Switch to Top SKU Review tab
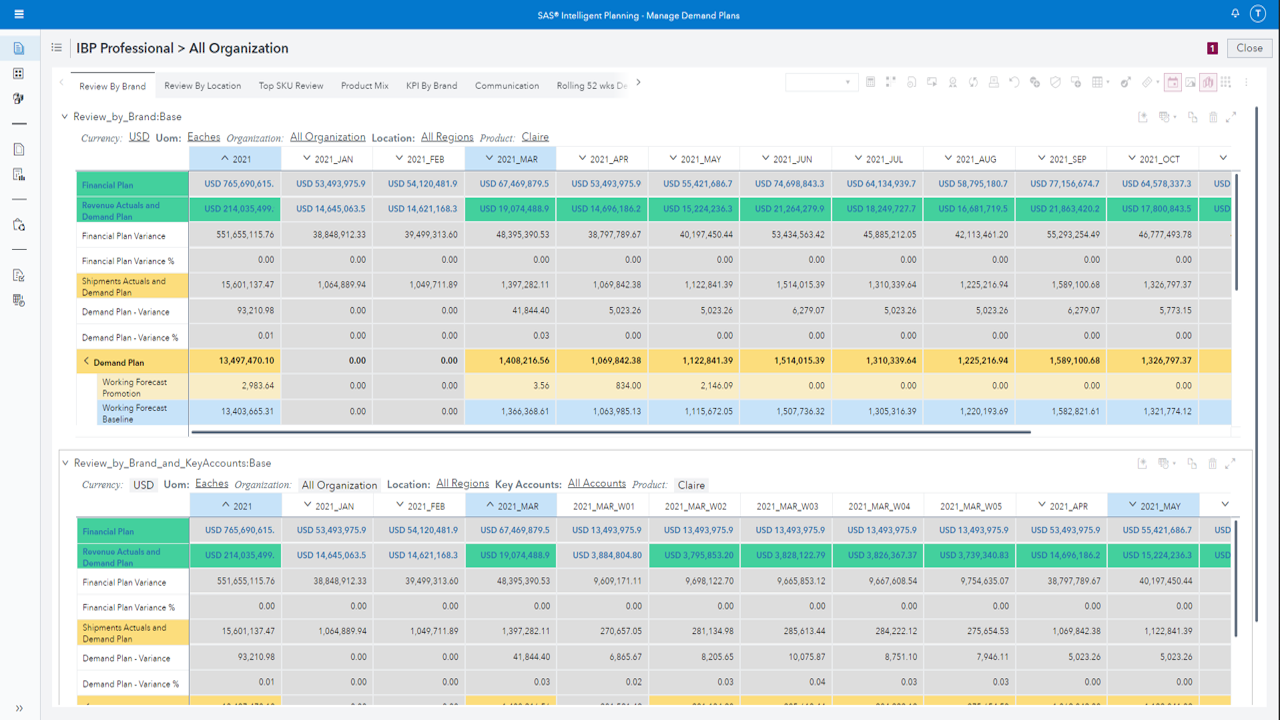 pos(291,86)
